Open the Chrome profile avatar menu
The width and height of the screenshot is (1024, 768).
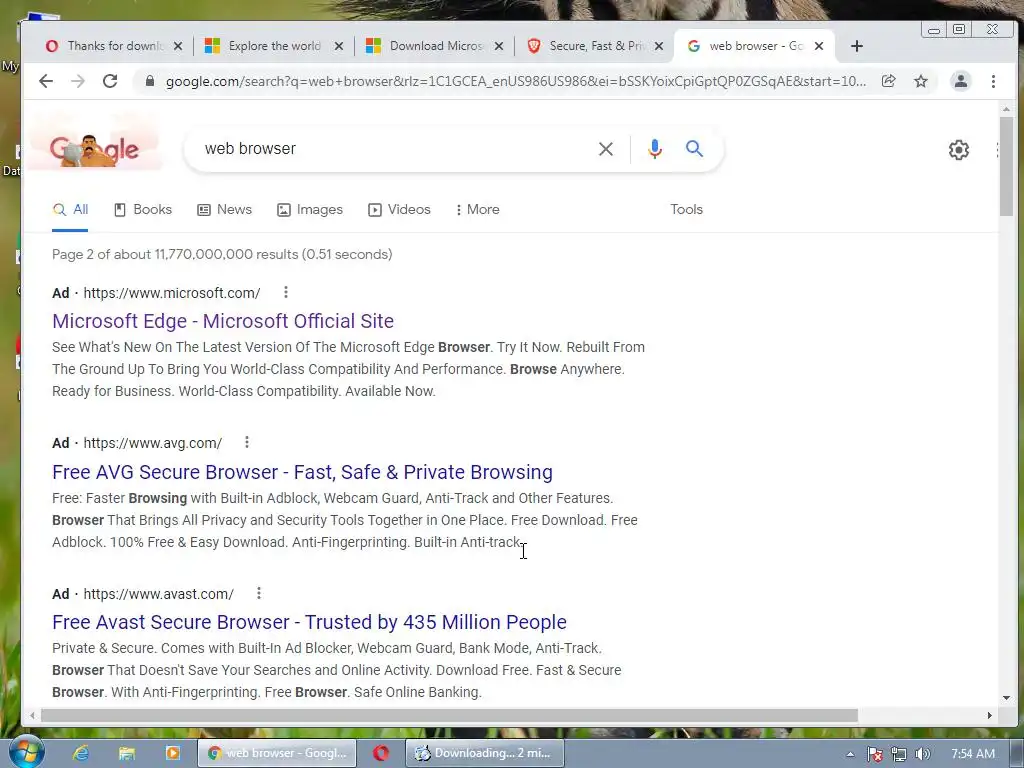point(961,81)
